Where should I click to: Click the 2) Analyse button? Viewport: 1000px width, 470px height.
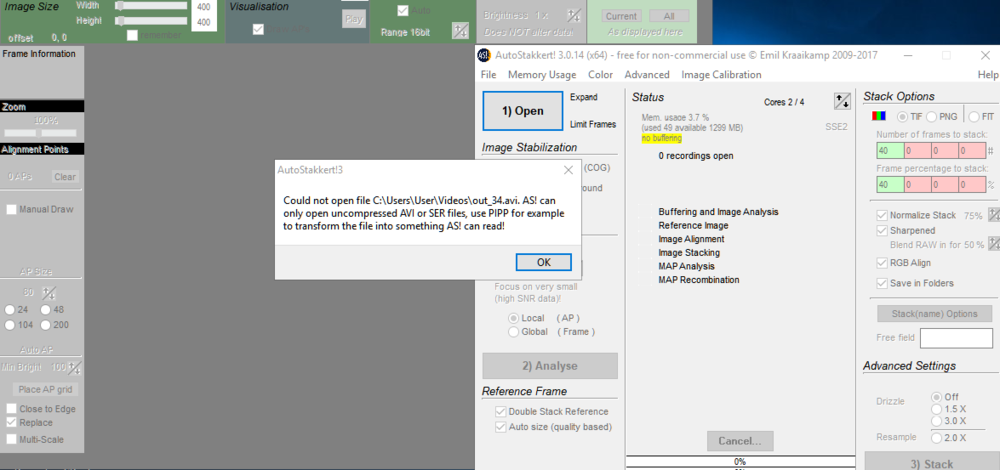tap(550, 366)
